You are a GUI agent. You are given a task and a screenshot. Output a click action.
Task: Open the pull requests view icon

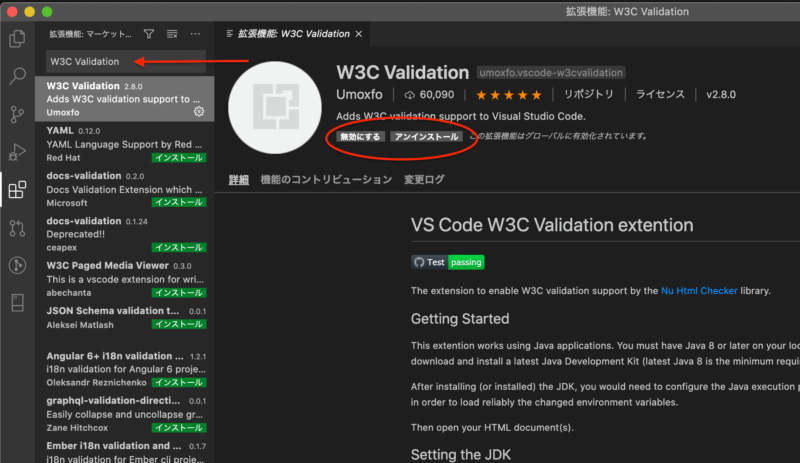coord(17,228)
